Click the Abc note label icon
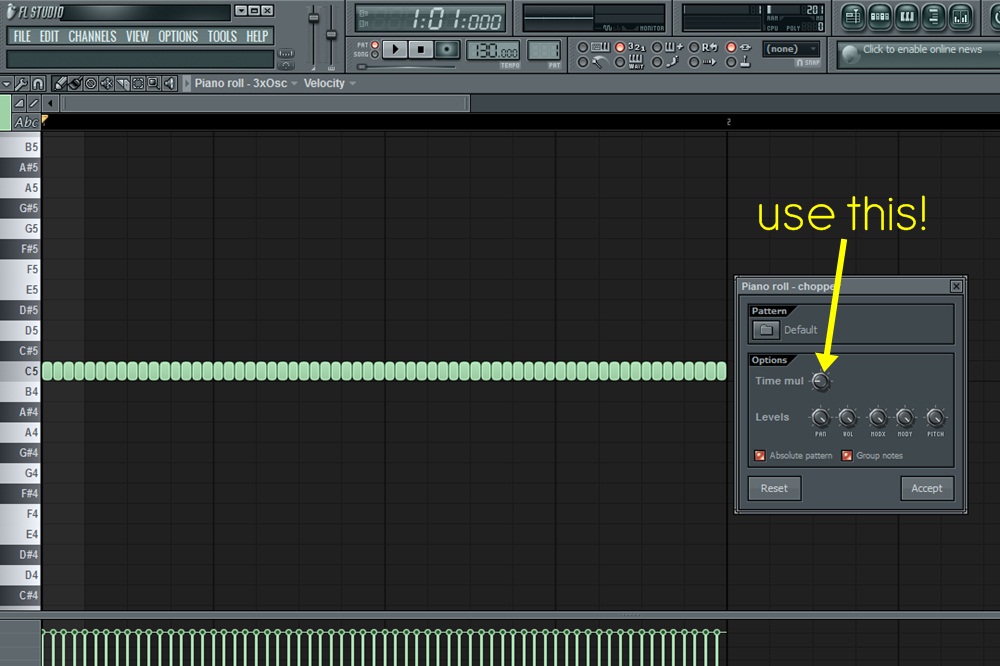 (26, 122)
